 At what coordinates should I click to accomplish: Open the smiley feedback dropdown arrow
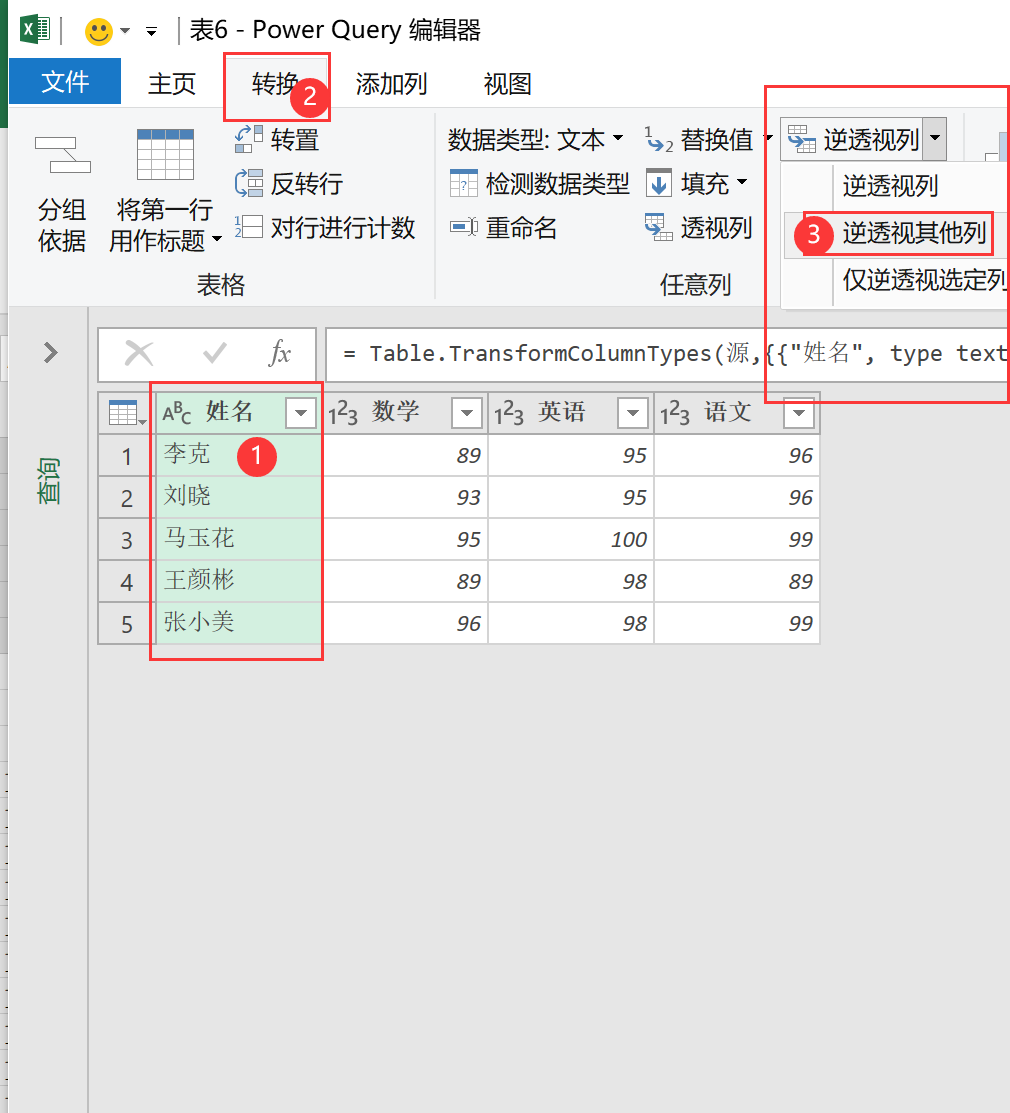(125, 31)
